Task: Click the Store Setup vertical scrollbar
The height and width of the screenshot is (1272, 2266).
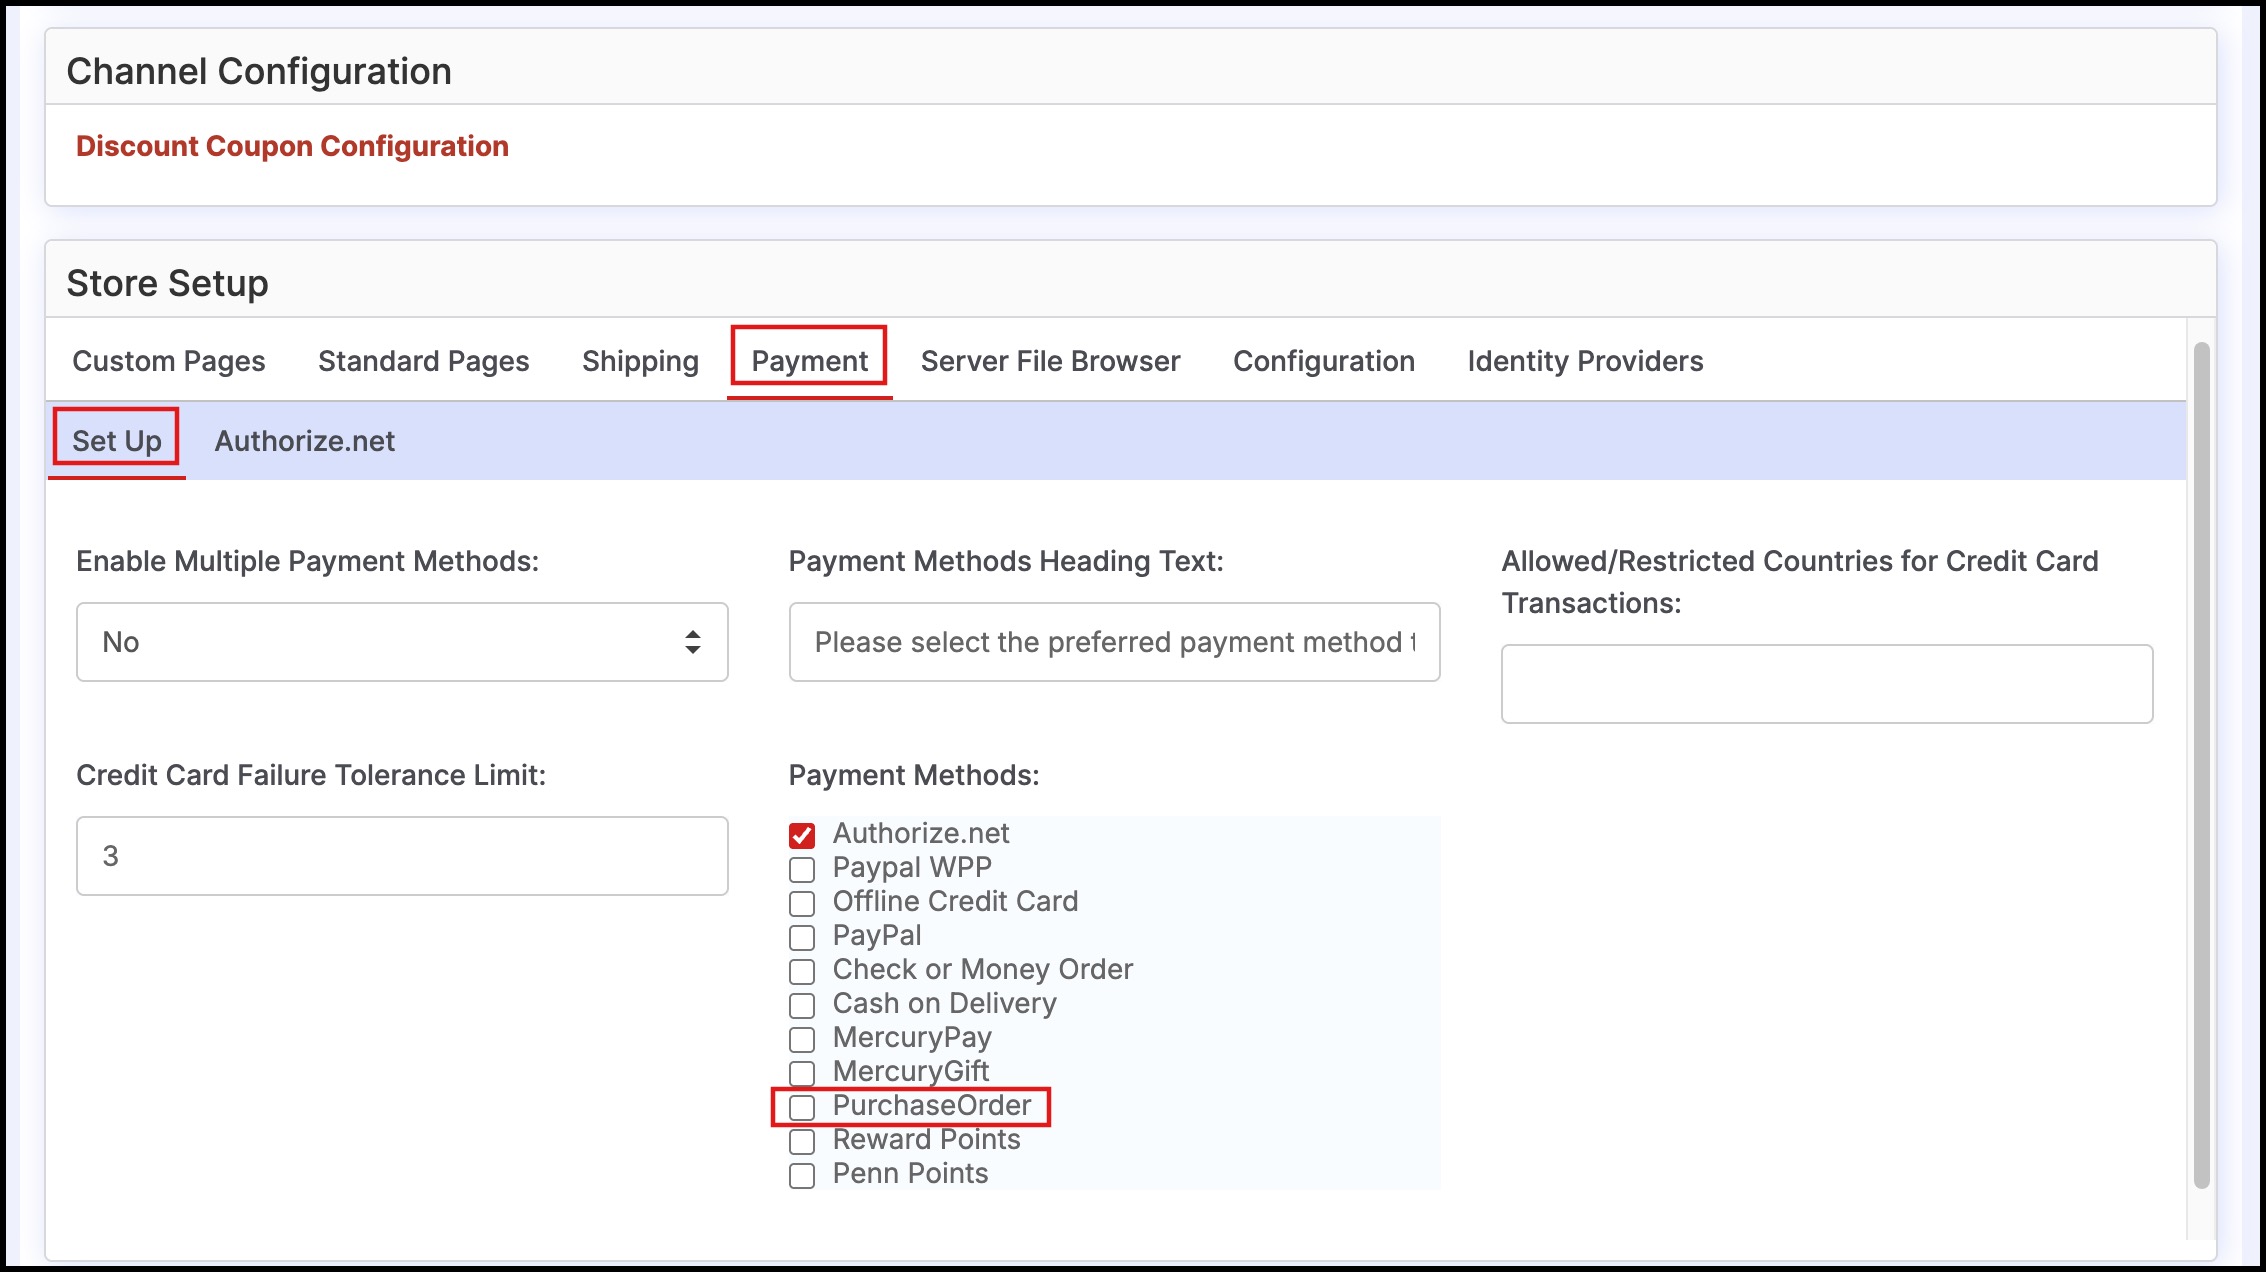Action: [2201, 765]
